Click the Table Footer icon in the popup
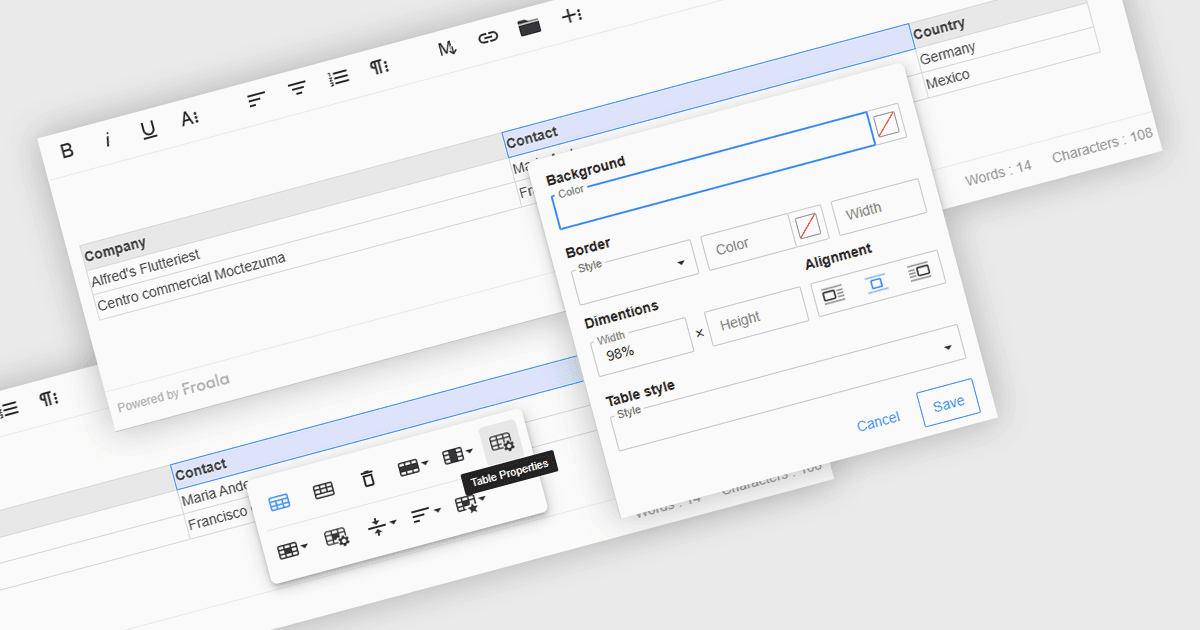The width and height of the screenshot is (1200, 630). click(x=323, y=490)
